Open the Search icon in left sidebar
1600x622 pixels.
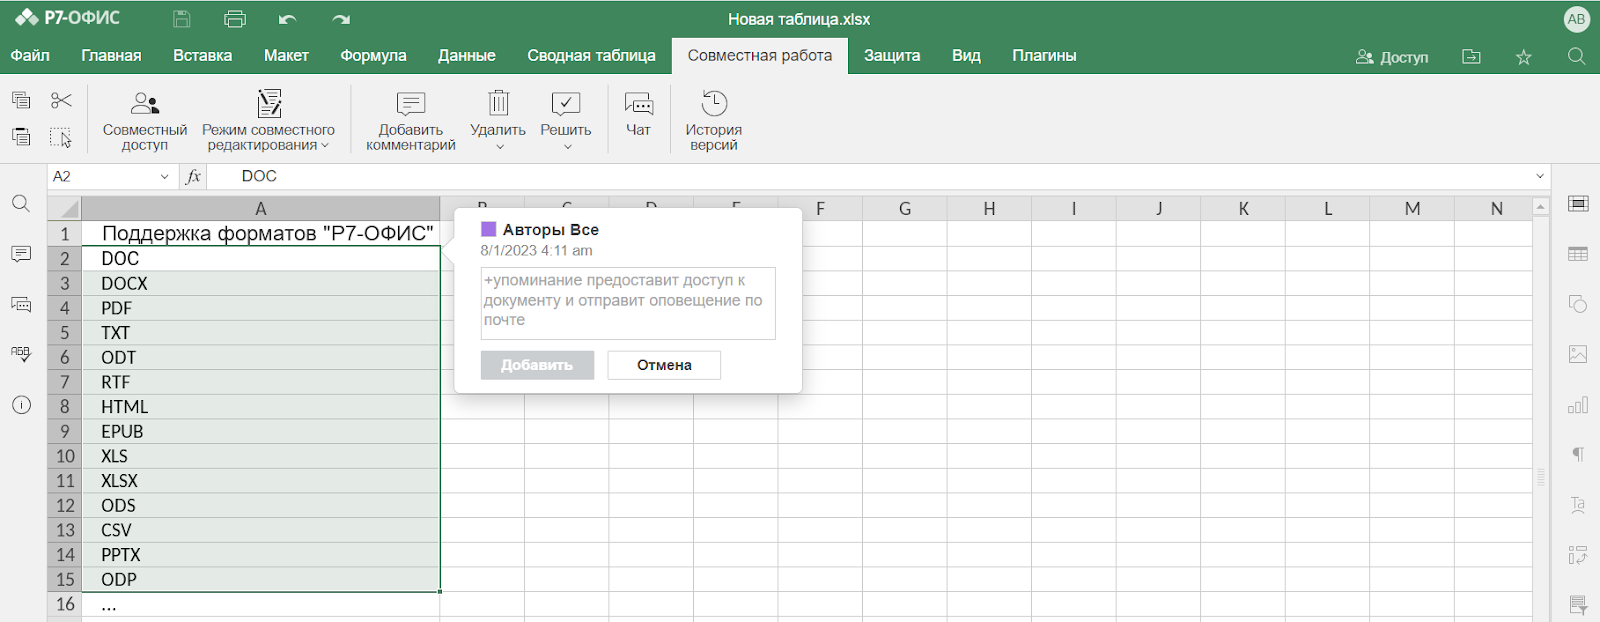(x=21, y=204)
